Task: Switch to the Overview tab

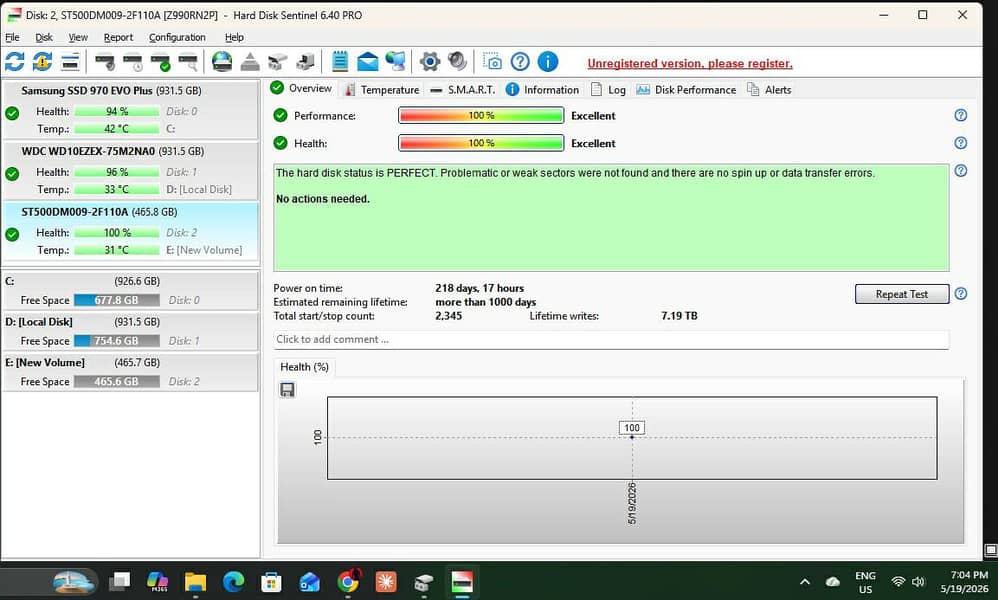Action: point(301,88)
